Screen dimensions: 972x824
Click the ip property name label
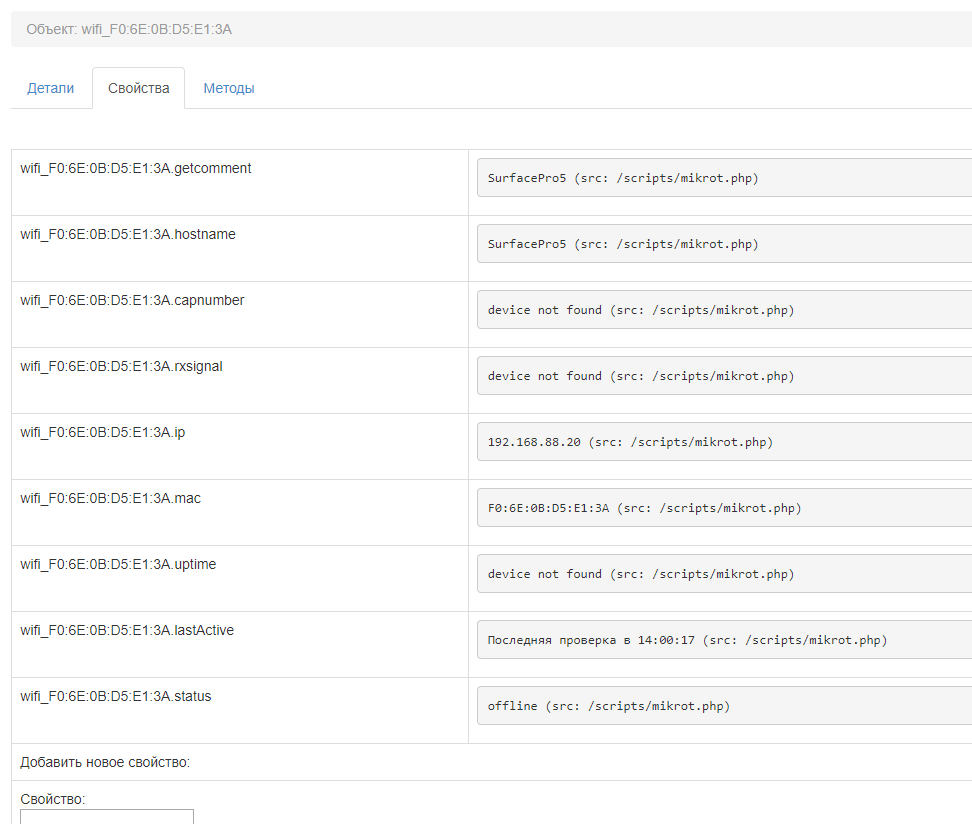click(x=103, y=432)
